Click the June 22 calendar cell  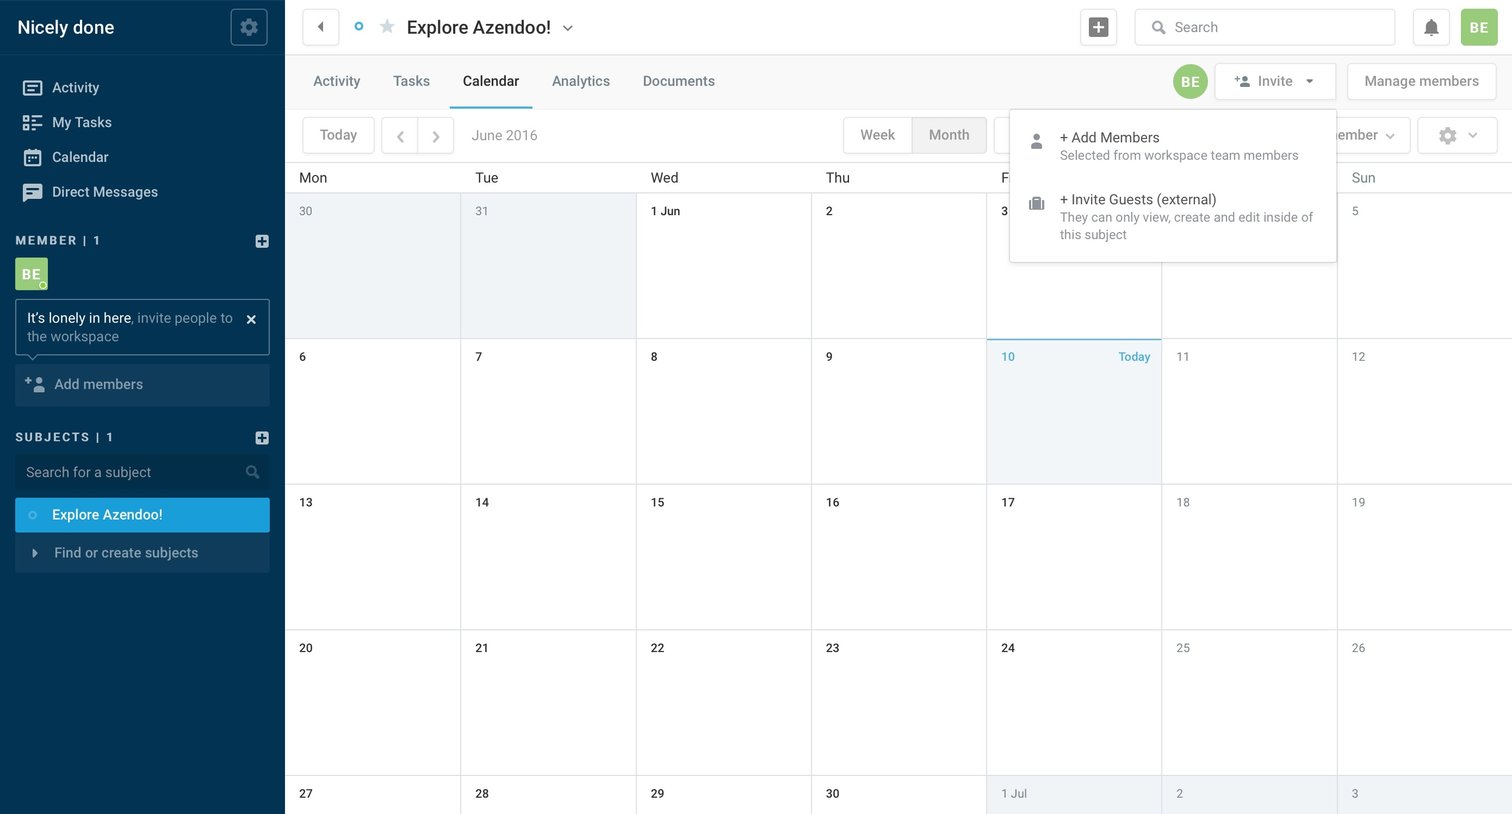[x=724, y=703]
